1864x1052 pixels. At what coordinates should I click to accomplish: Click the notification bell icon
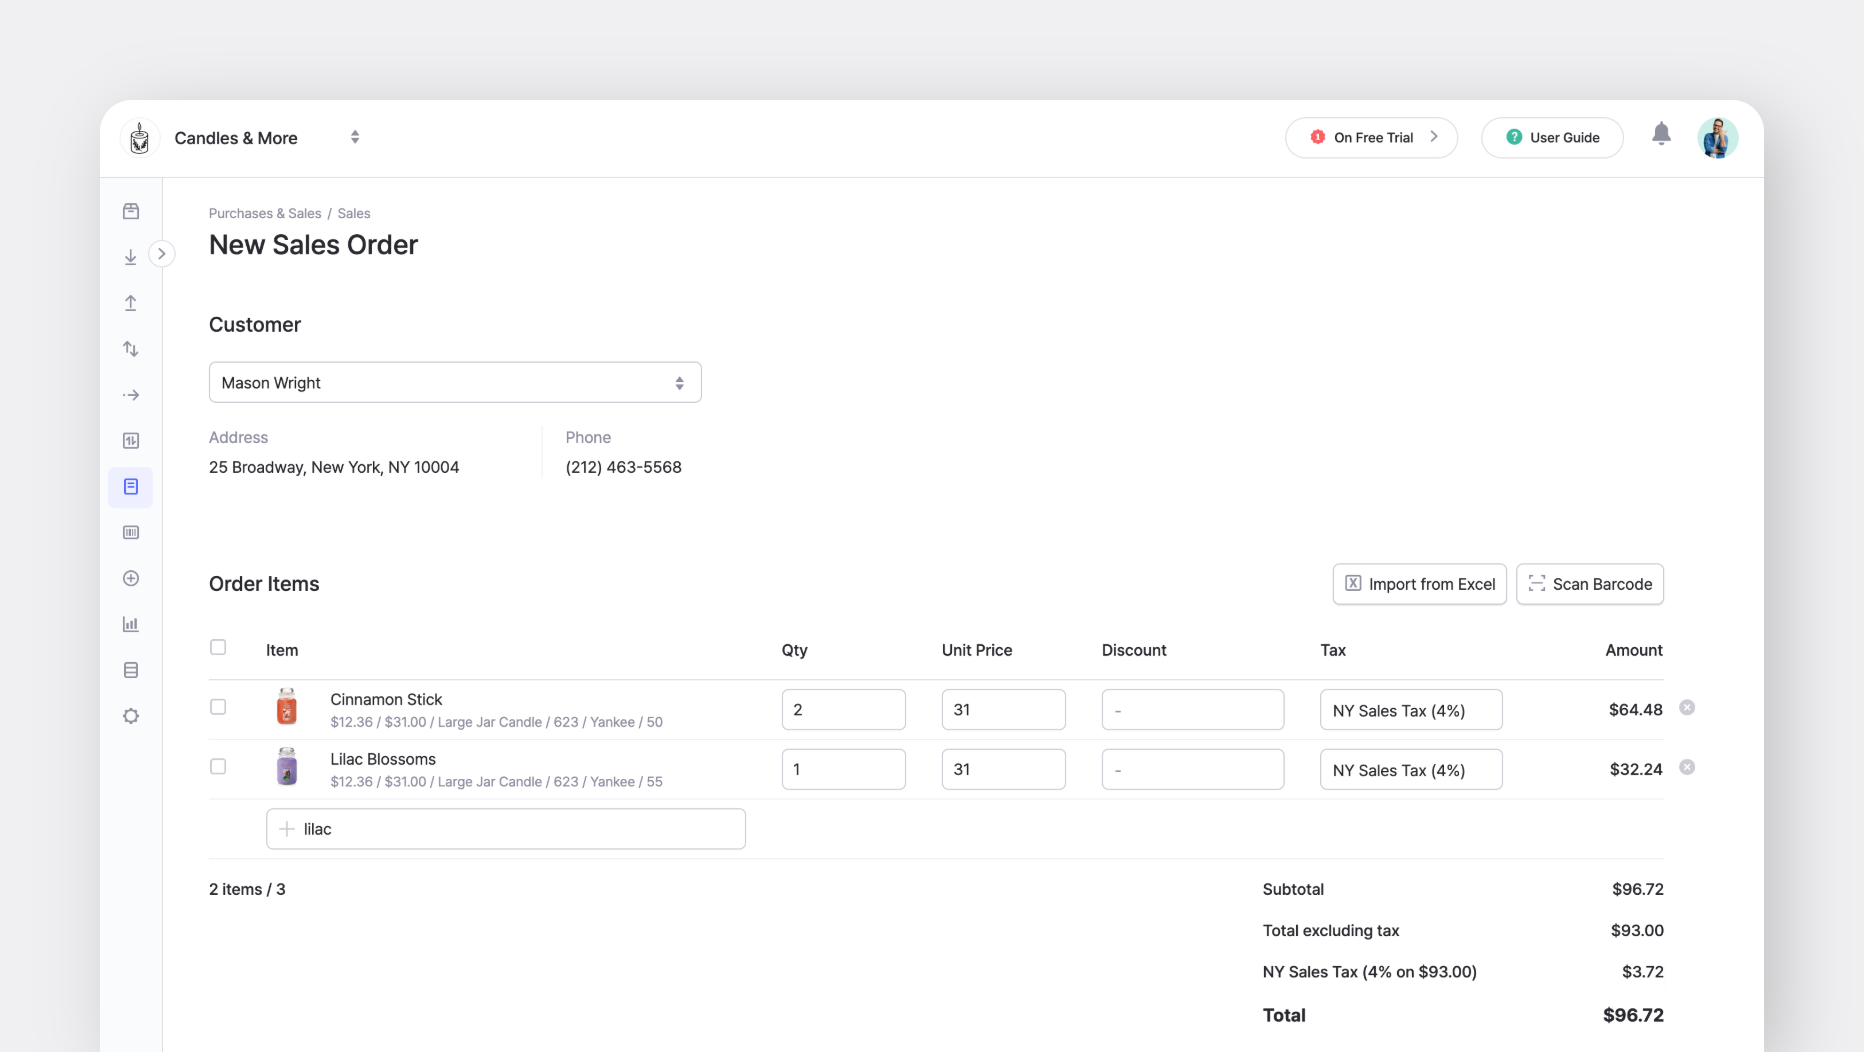point(1661,133)
